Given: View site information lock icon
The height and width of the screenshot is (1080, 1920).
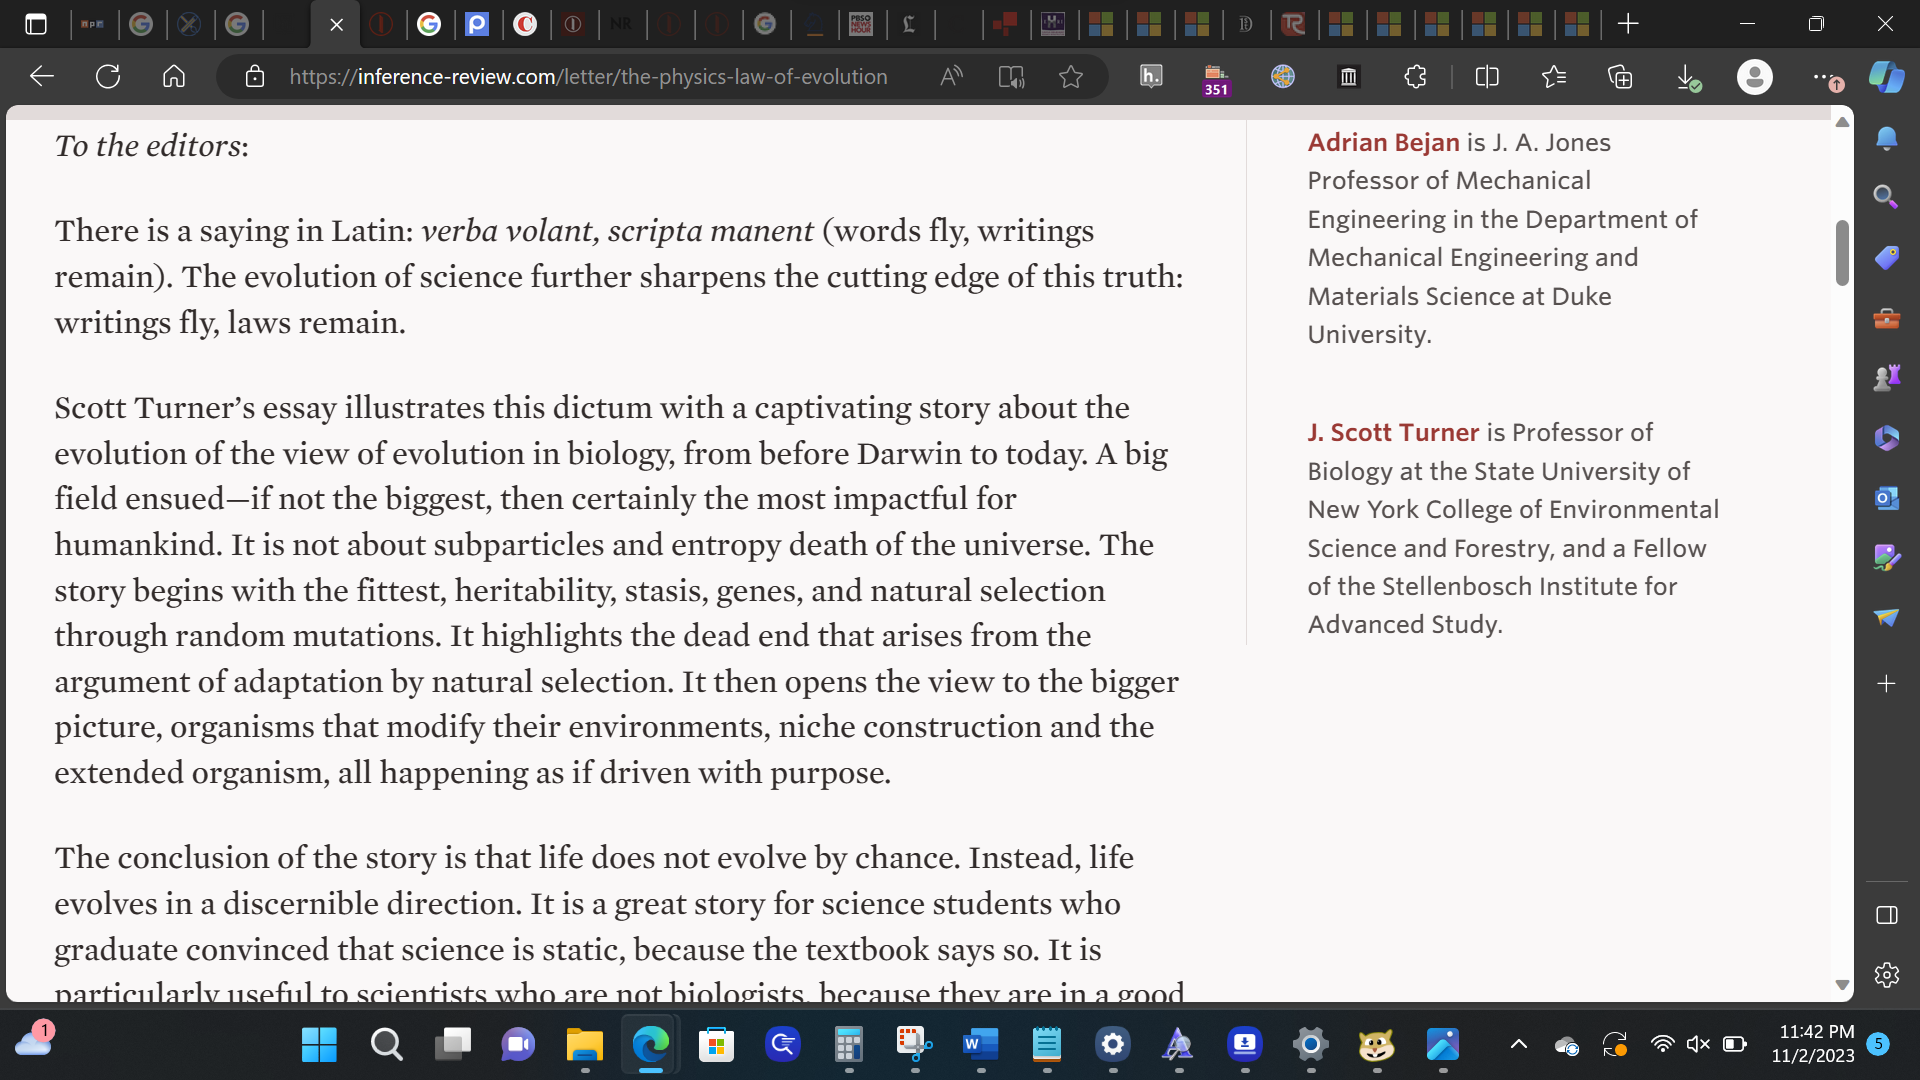Looking at the screenshot, I should tap(255, 77).
